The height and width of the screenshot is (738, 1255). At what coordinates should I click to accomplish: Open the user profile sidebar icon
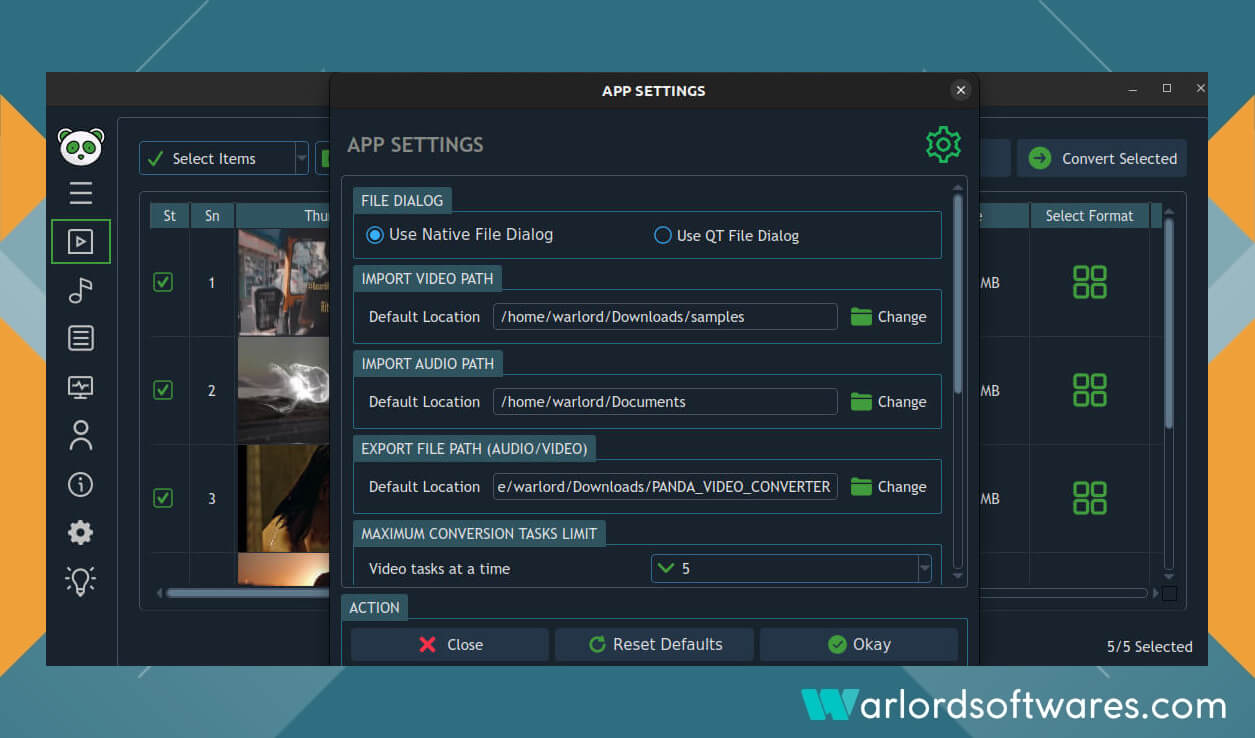pyautogui.click(x=81, y=435)
